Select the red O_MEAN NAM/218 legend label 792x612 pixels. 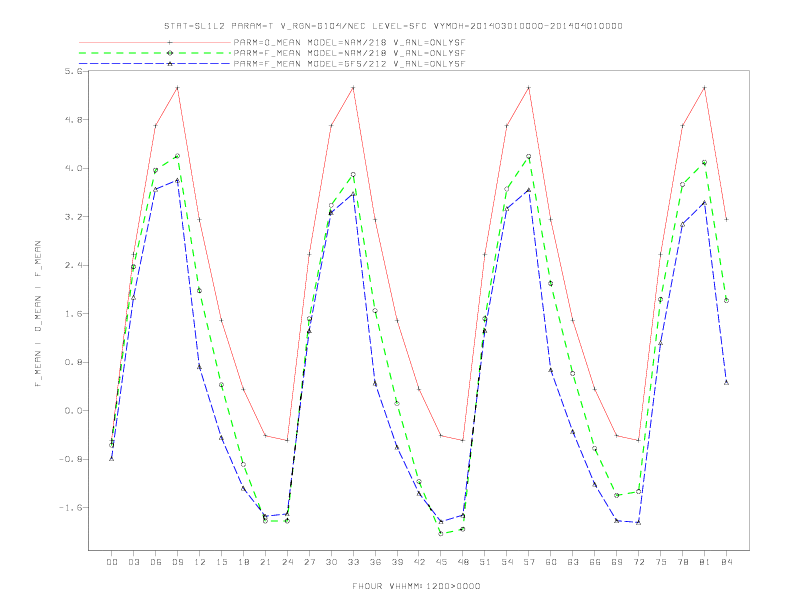[349, 42]
